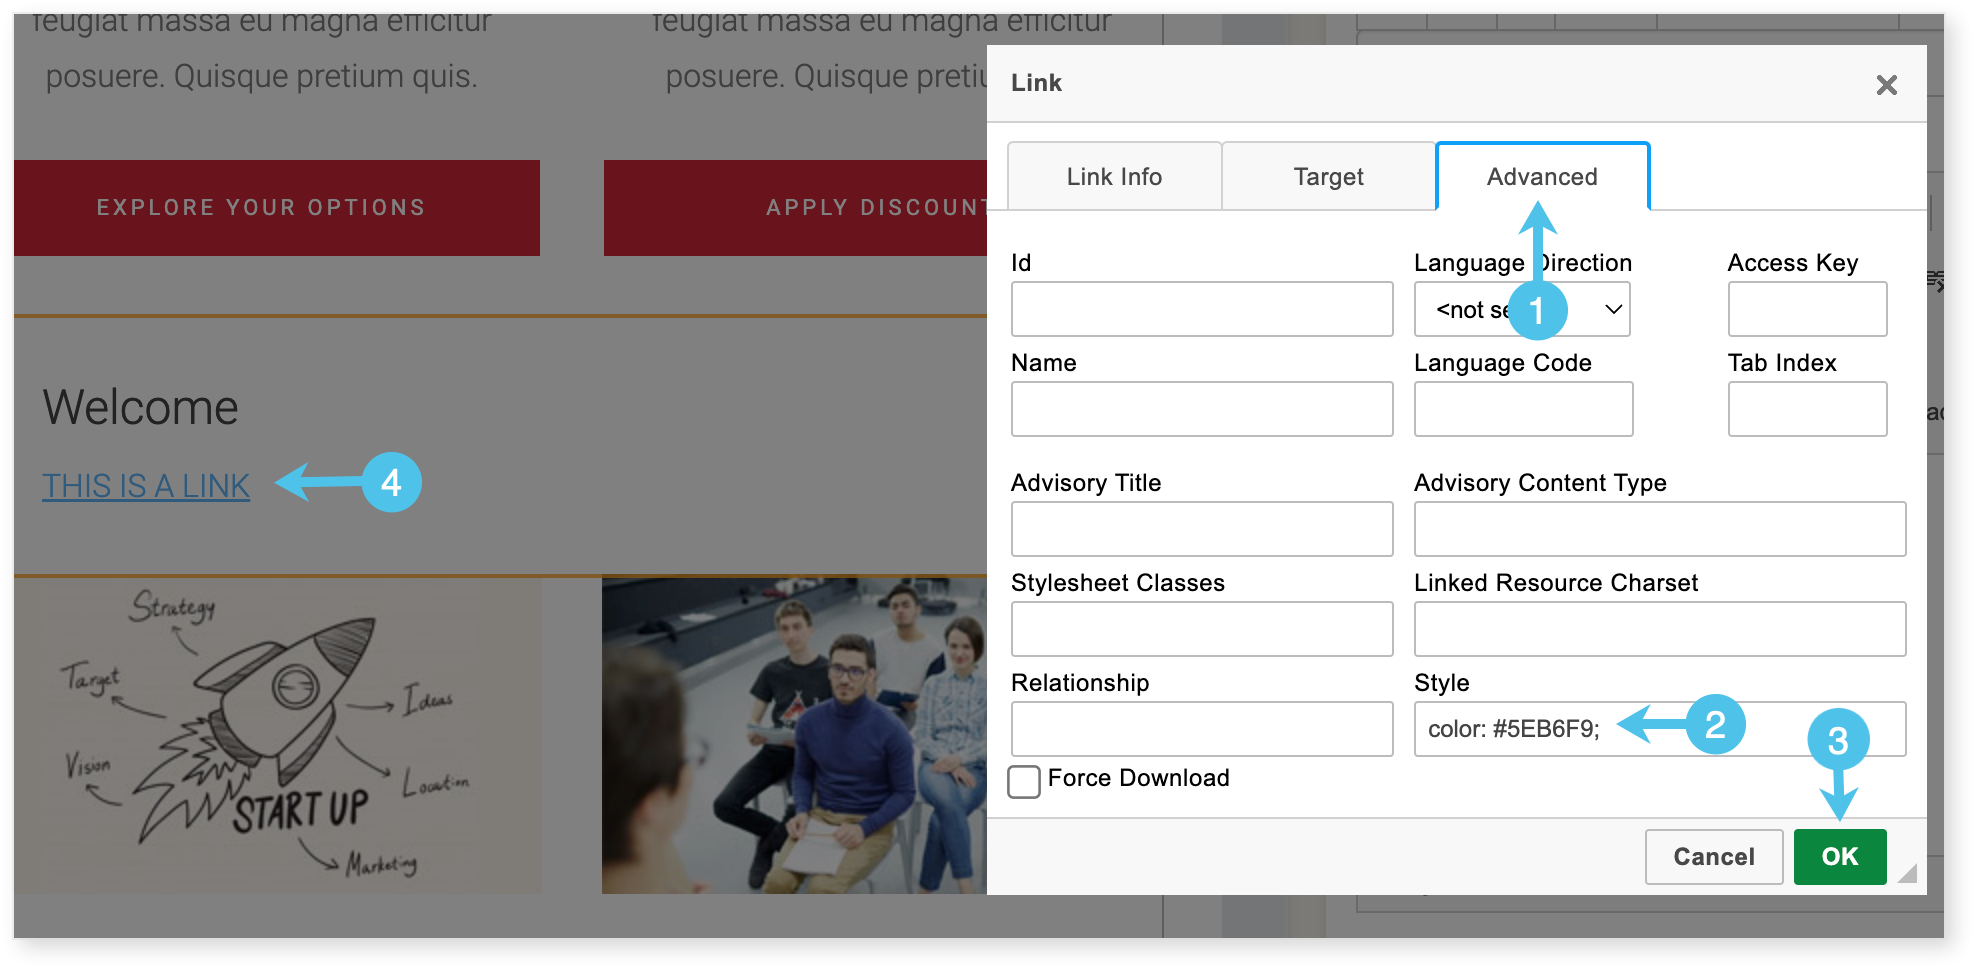1974x968 pixels.
Task: Cancel the Link dialog
Action: [x=1714, y=857]
